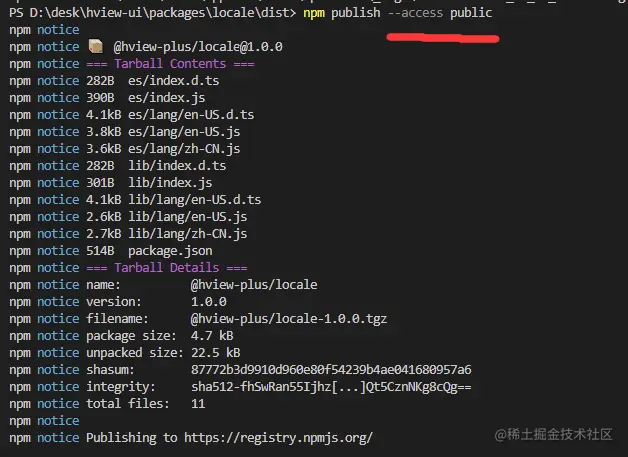Click the '@hview-plus/locale@1.0.0' package line
Screen dimensions: 628x457
click(198, 47)
